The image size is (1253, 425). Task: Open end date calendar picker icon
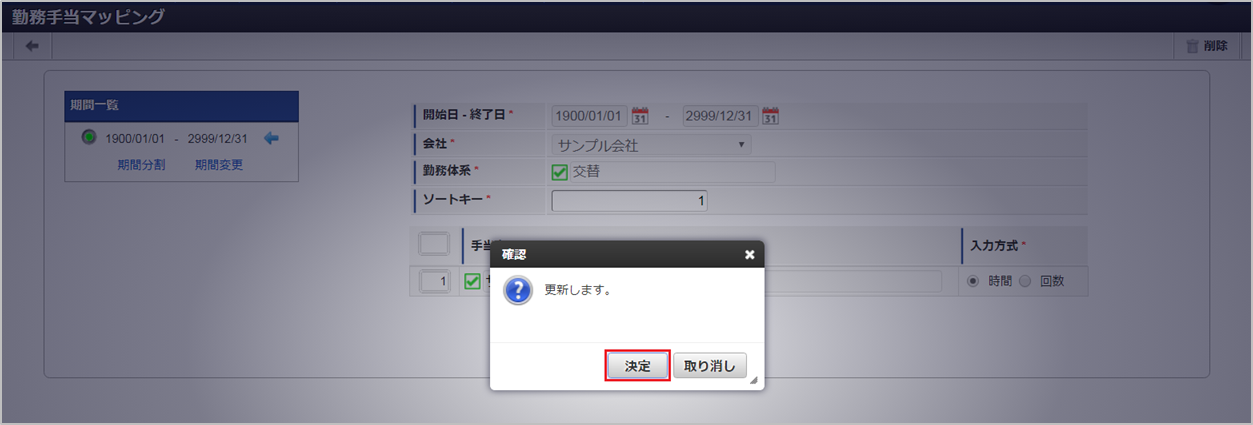click(x=770, y=116)
